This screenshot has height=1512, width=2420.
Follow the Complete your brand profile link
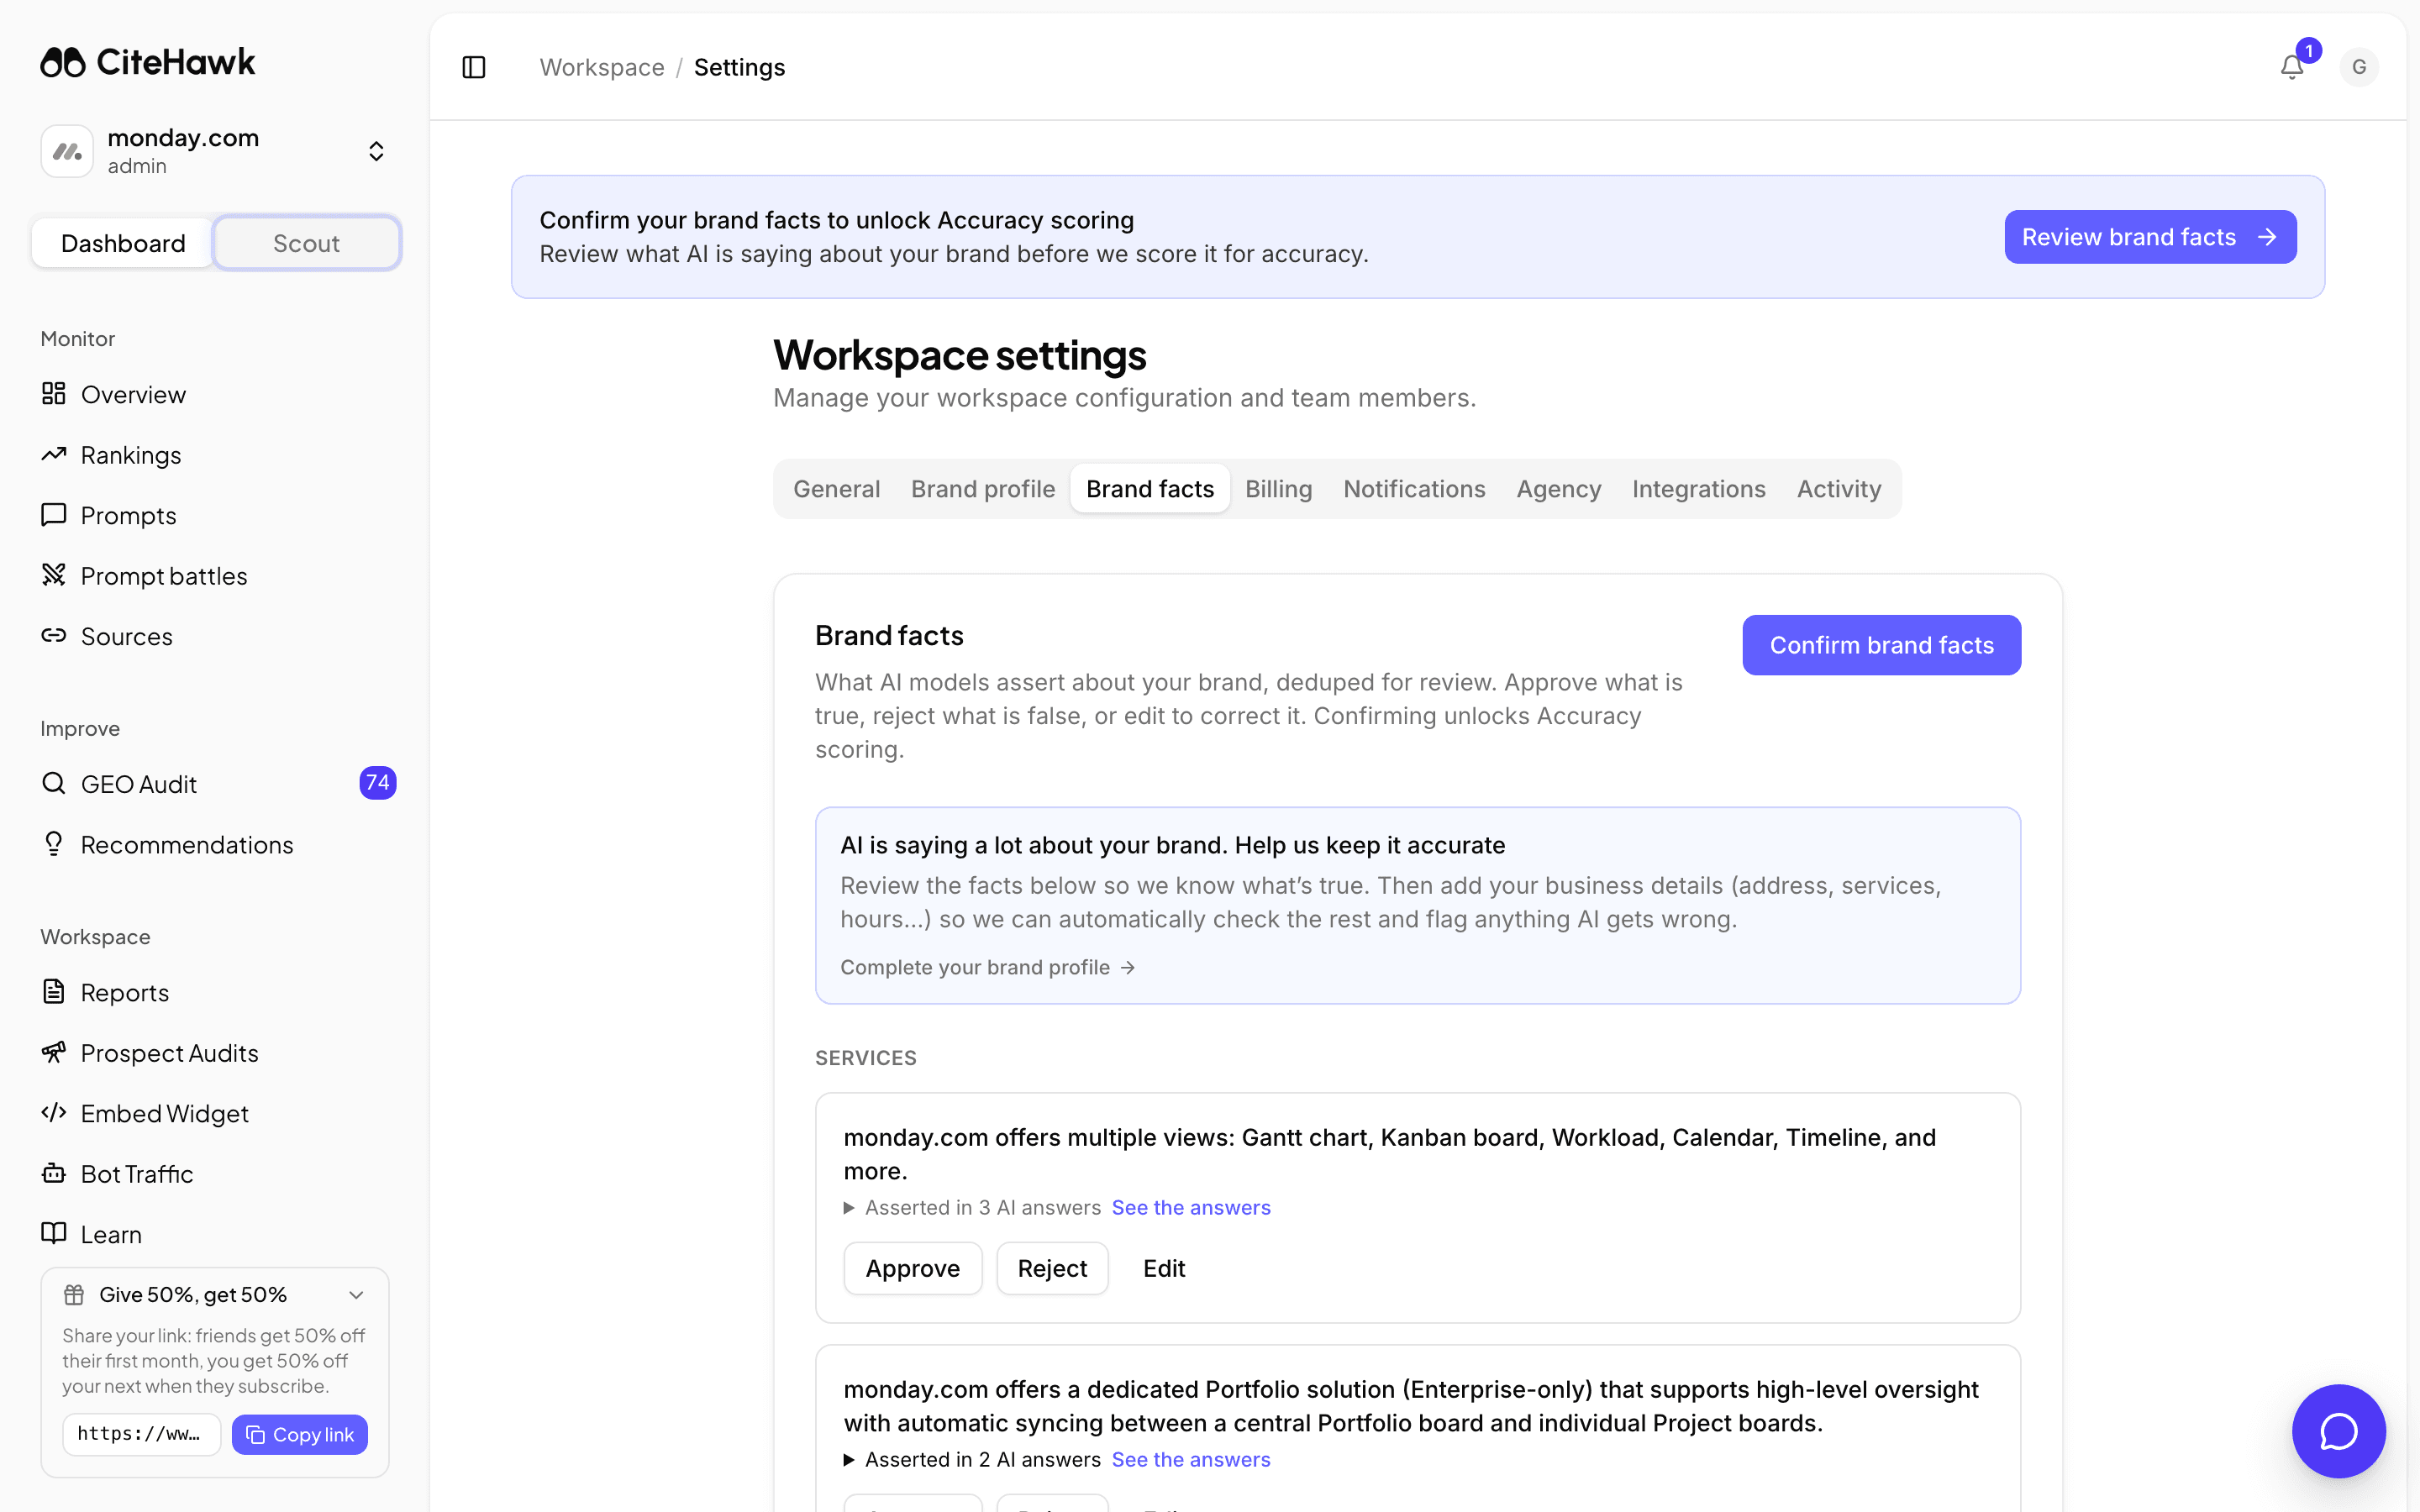coord(988,967)
